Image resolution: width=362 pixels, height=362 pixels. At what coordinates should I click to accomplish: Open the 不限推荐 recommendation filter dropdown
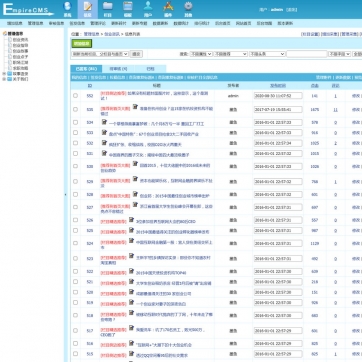[x=231, y=54]
